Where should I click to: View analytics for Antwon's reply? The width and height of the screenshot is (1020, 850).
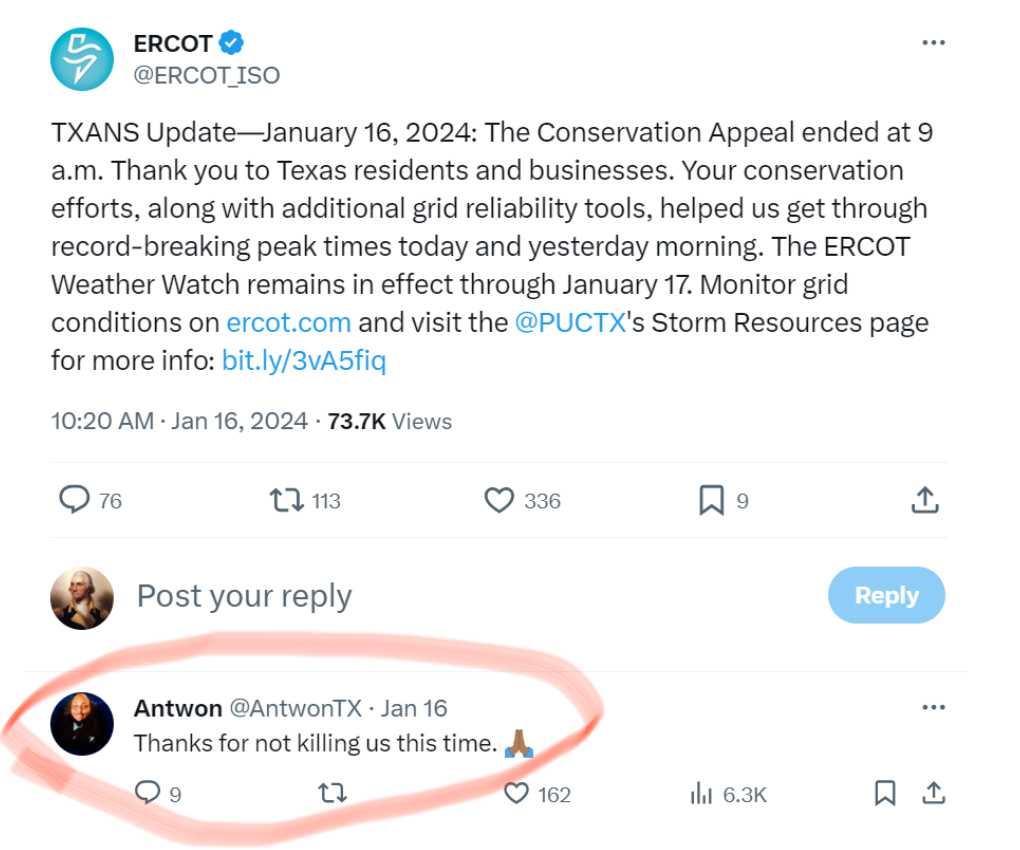point(702,793)
